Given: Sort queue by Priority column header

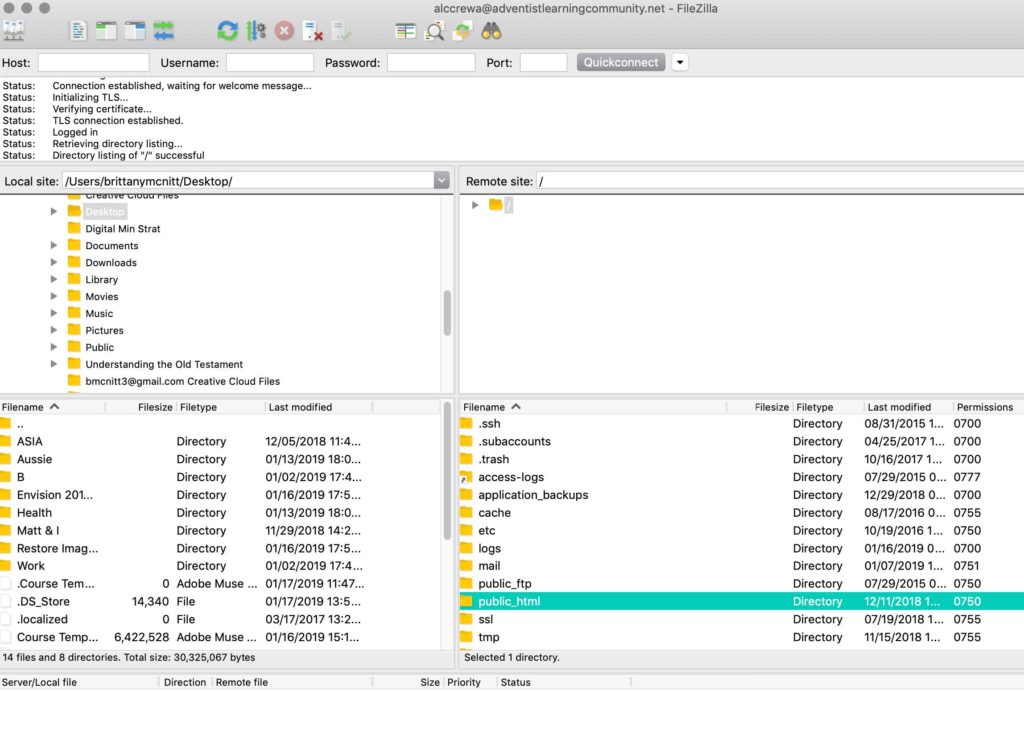Looking at the screenshot, I should [464, 682].
